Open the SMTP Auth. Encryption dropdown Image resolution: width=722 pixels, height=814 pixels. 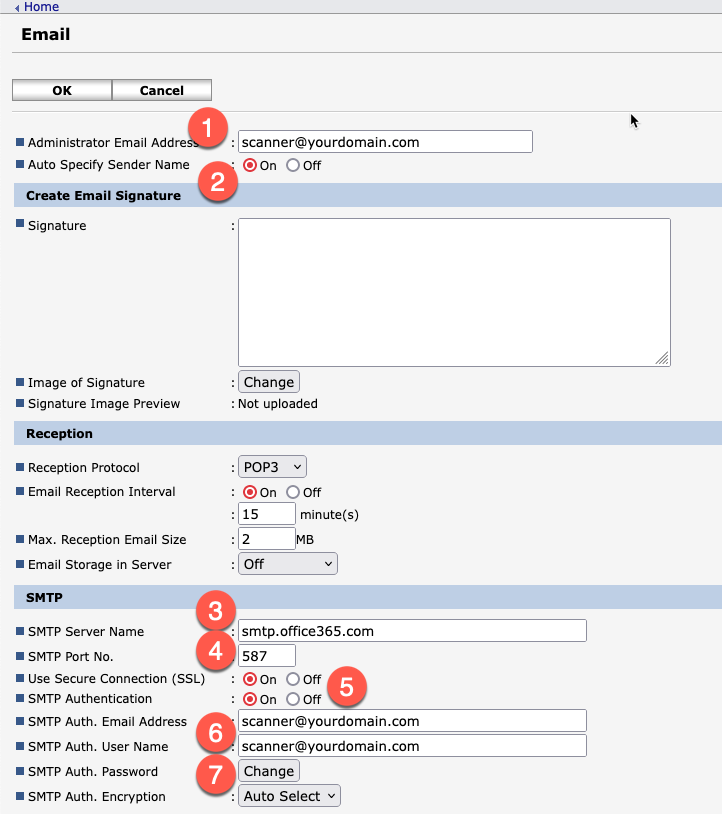(x=289, y=796)
